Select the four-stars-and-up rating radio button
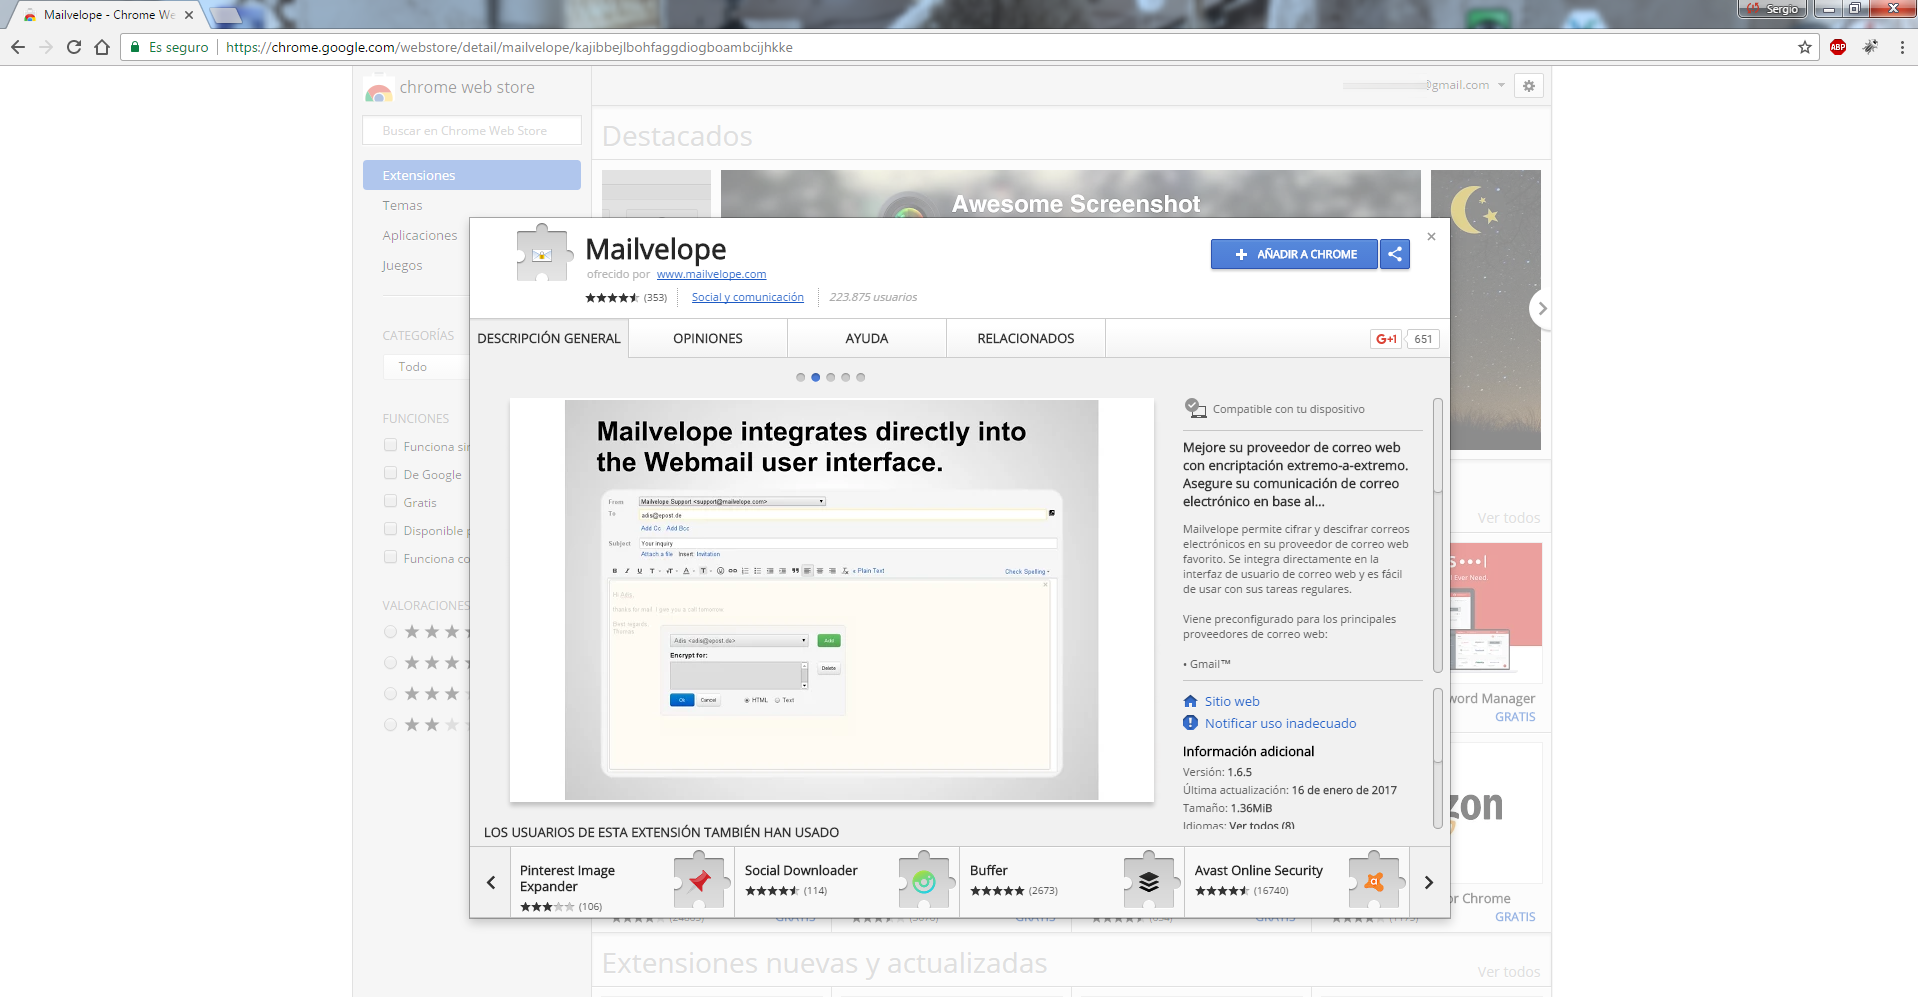This screenshot has height=997, width=1918. coord(391,663)
